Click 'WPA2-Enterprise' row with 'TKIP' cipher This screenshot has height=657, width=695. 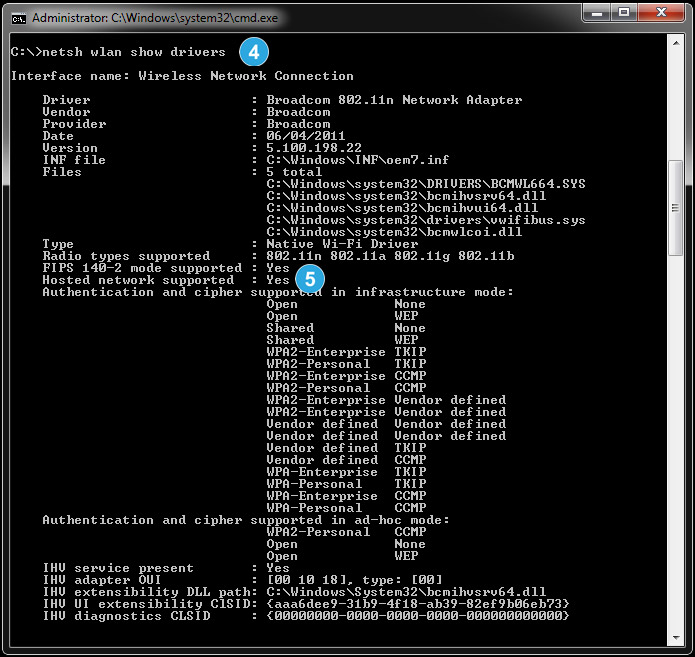pyautogui.click(x=346, y=352)
